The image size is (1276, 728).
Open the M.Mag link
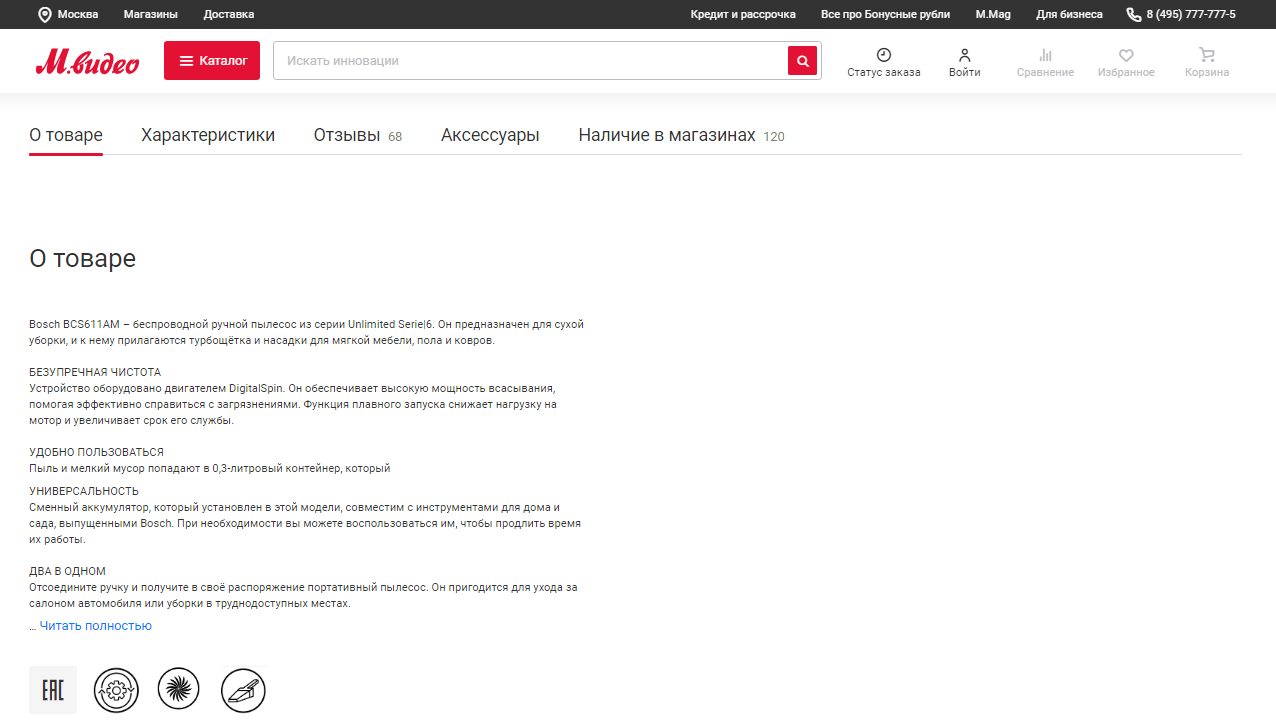point(993,14)
